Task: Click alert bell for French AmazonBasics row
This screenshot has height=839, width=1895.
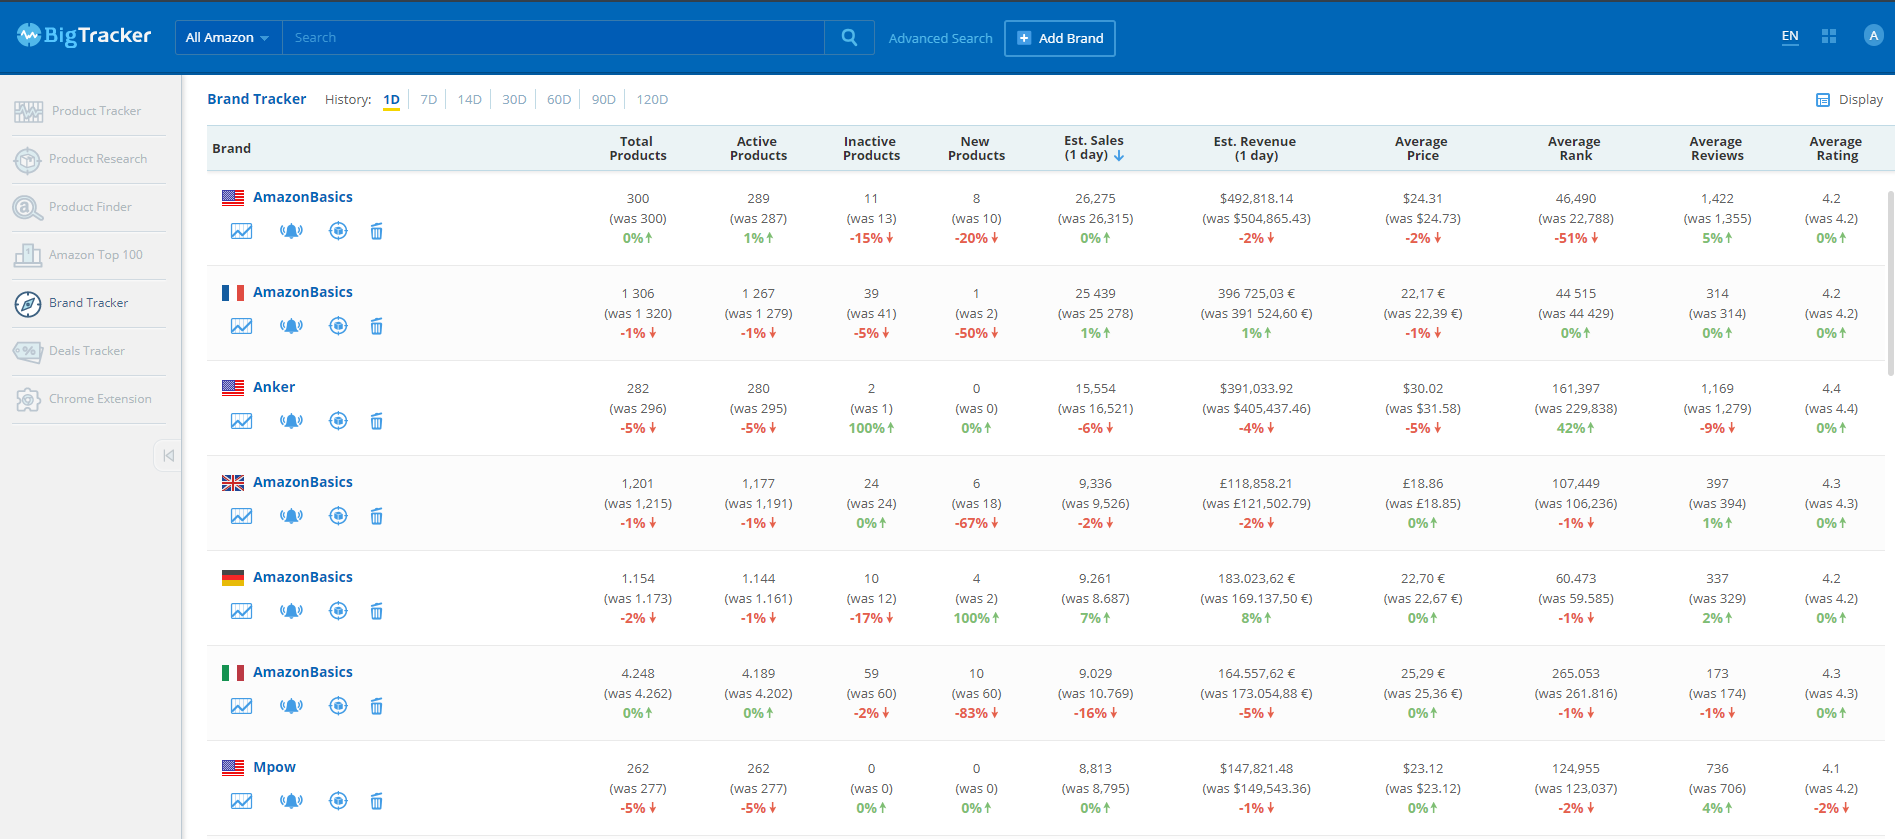Action: pos(291,326)
